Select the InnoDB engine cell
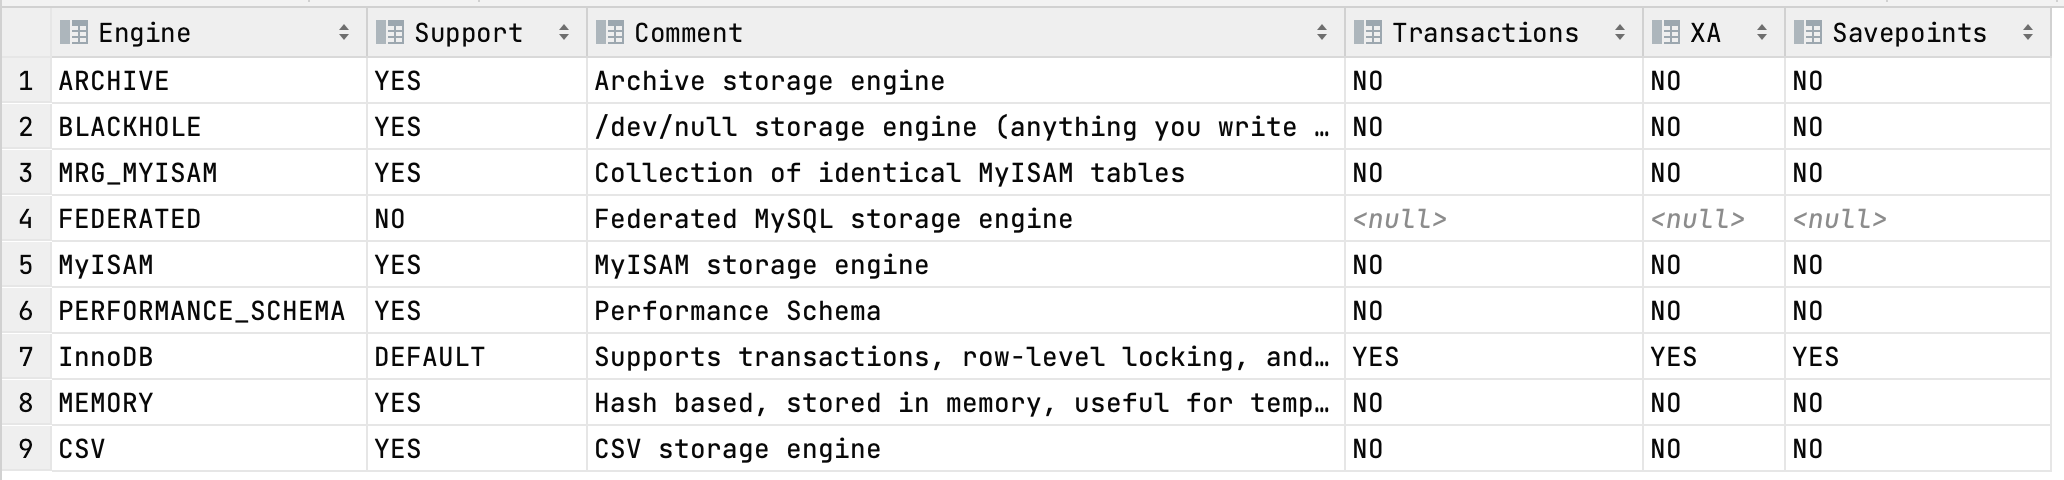 point(209,357)
